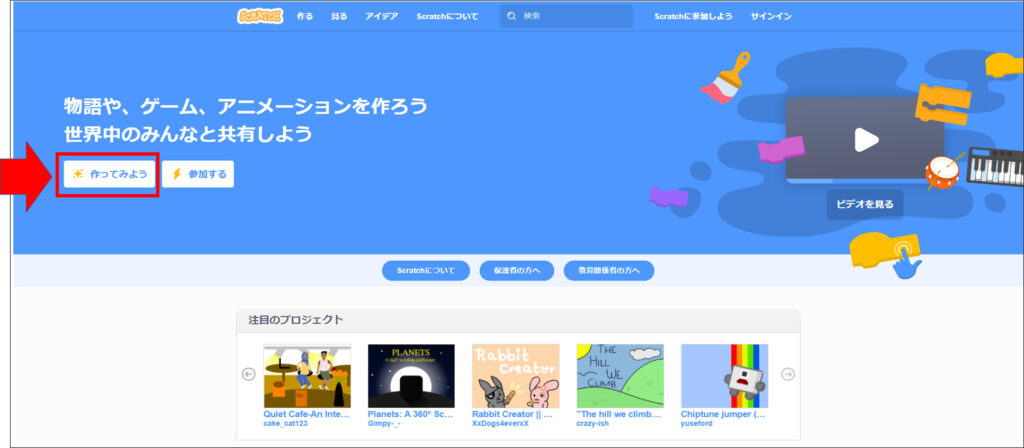
Task: Open author yuseford profile
Action: (697, 423)
